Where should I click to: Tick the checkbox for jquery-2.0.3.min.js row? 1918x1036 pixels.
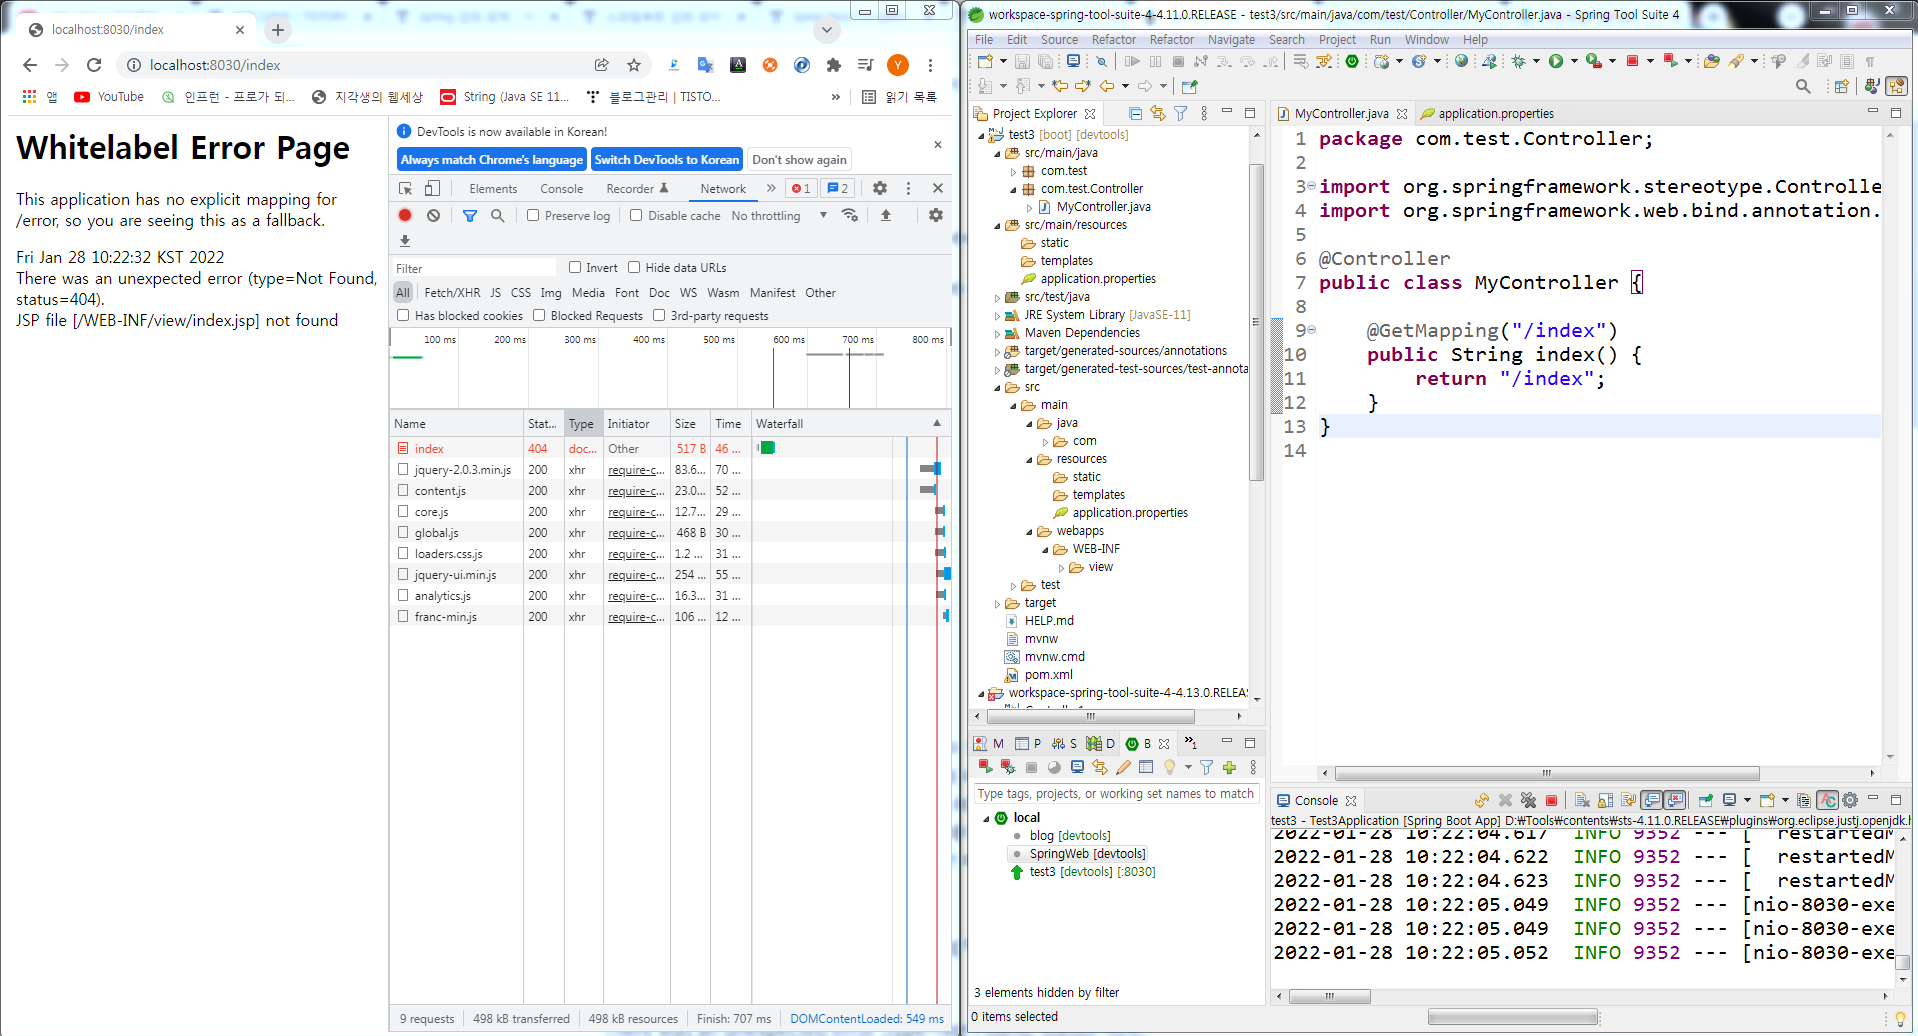tap(403, 469)
